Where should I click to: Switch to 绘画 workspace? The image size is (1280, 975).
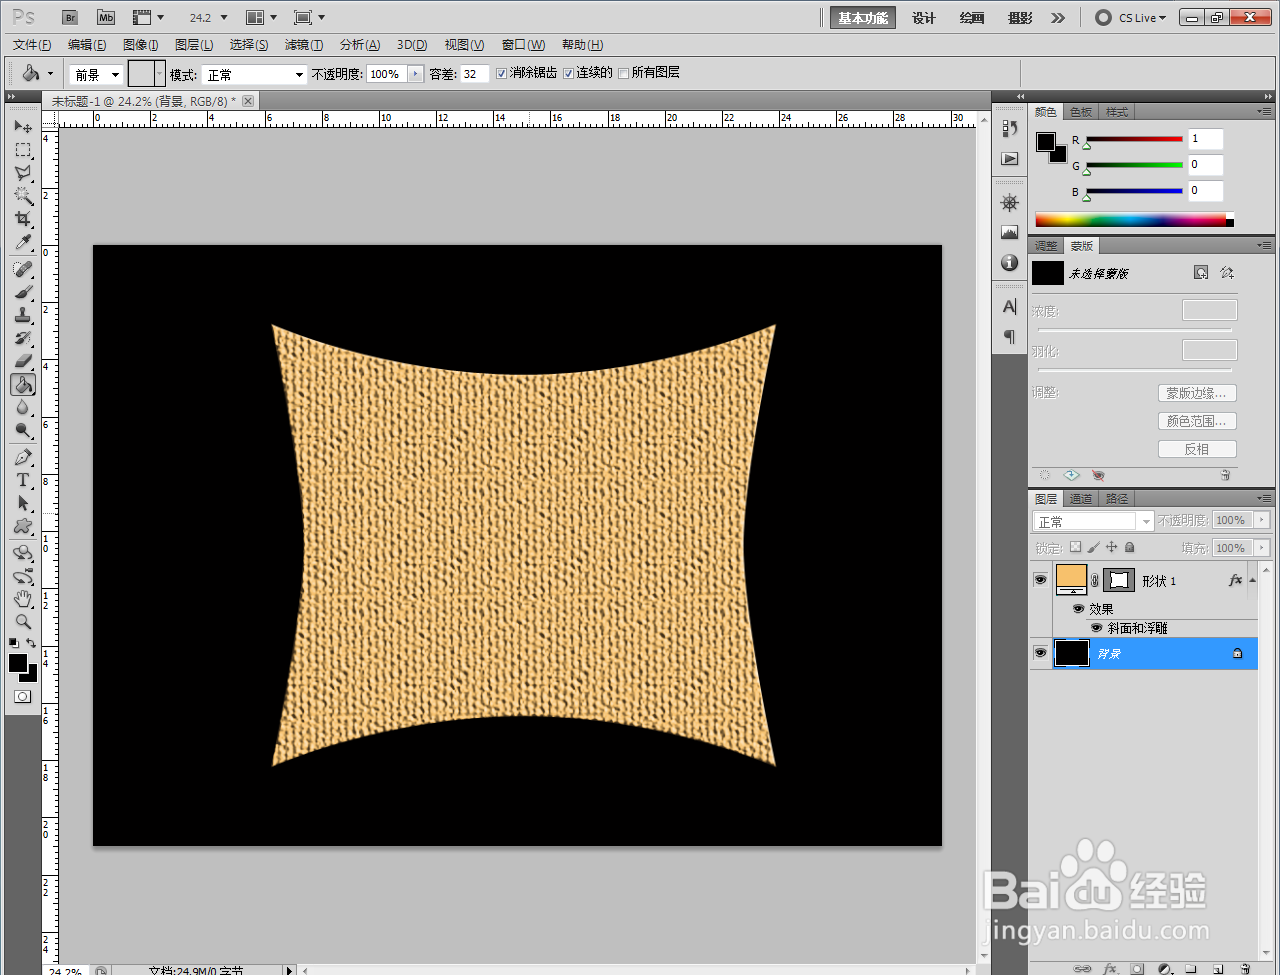[x=972, y=18]
